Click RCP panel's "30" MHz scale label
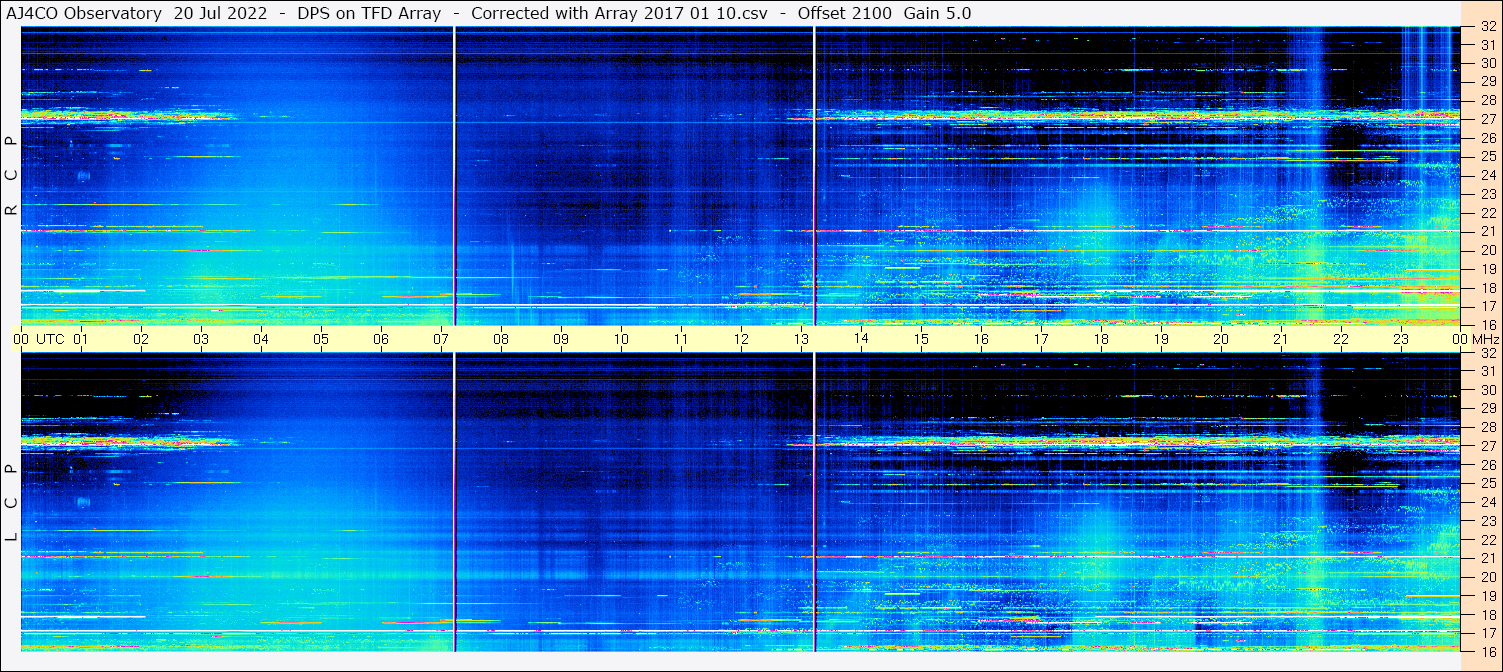The width and height of the screenshot is (1503, 672). [1487, 63]
